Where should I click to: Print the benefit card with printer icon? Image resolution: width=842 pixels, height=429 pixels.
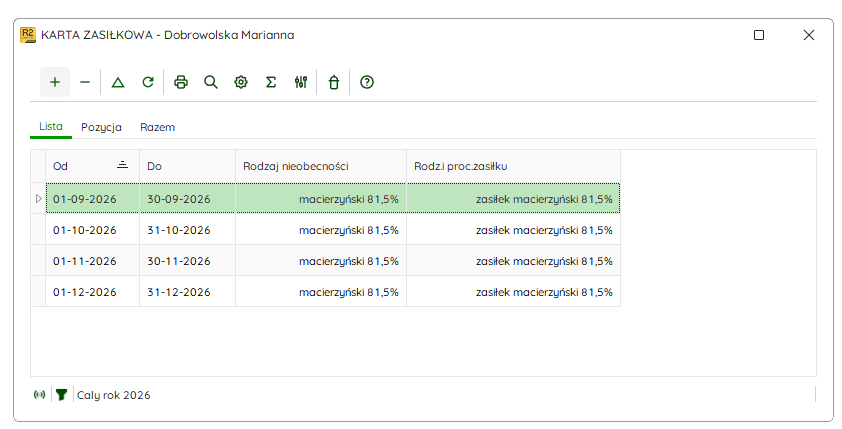[x=181, y=82]
